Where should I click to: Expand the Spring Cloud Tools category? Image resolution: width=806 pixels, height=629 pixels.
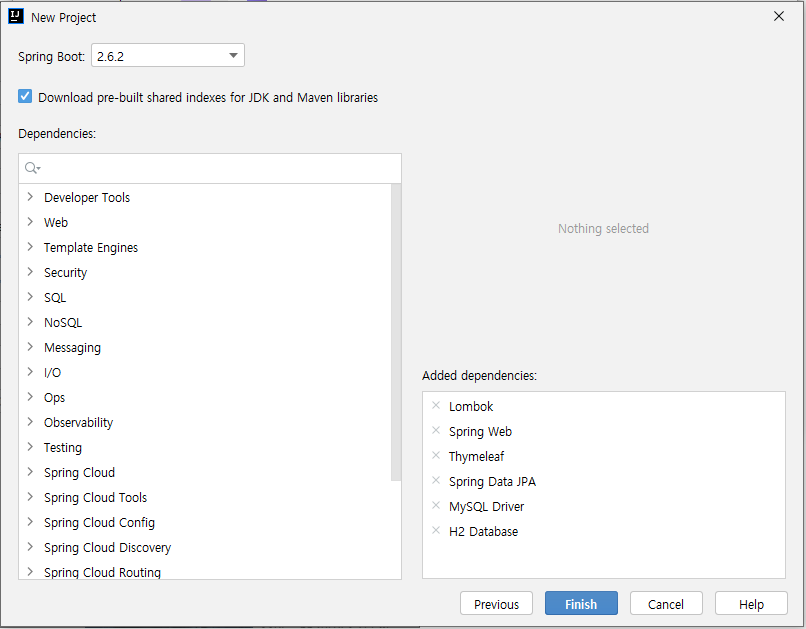tap(30, 497)
